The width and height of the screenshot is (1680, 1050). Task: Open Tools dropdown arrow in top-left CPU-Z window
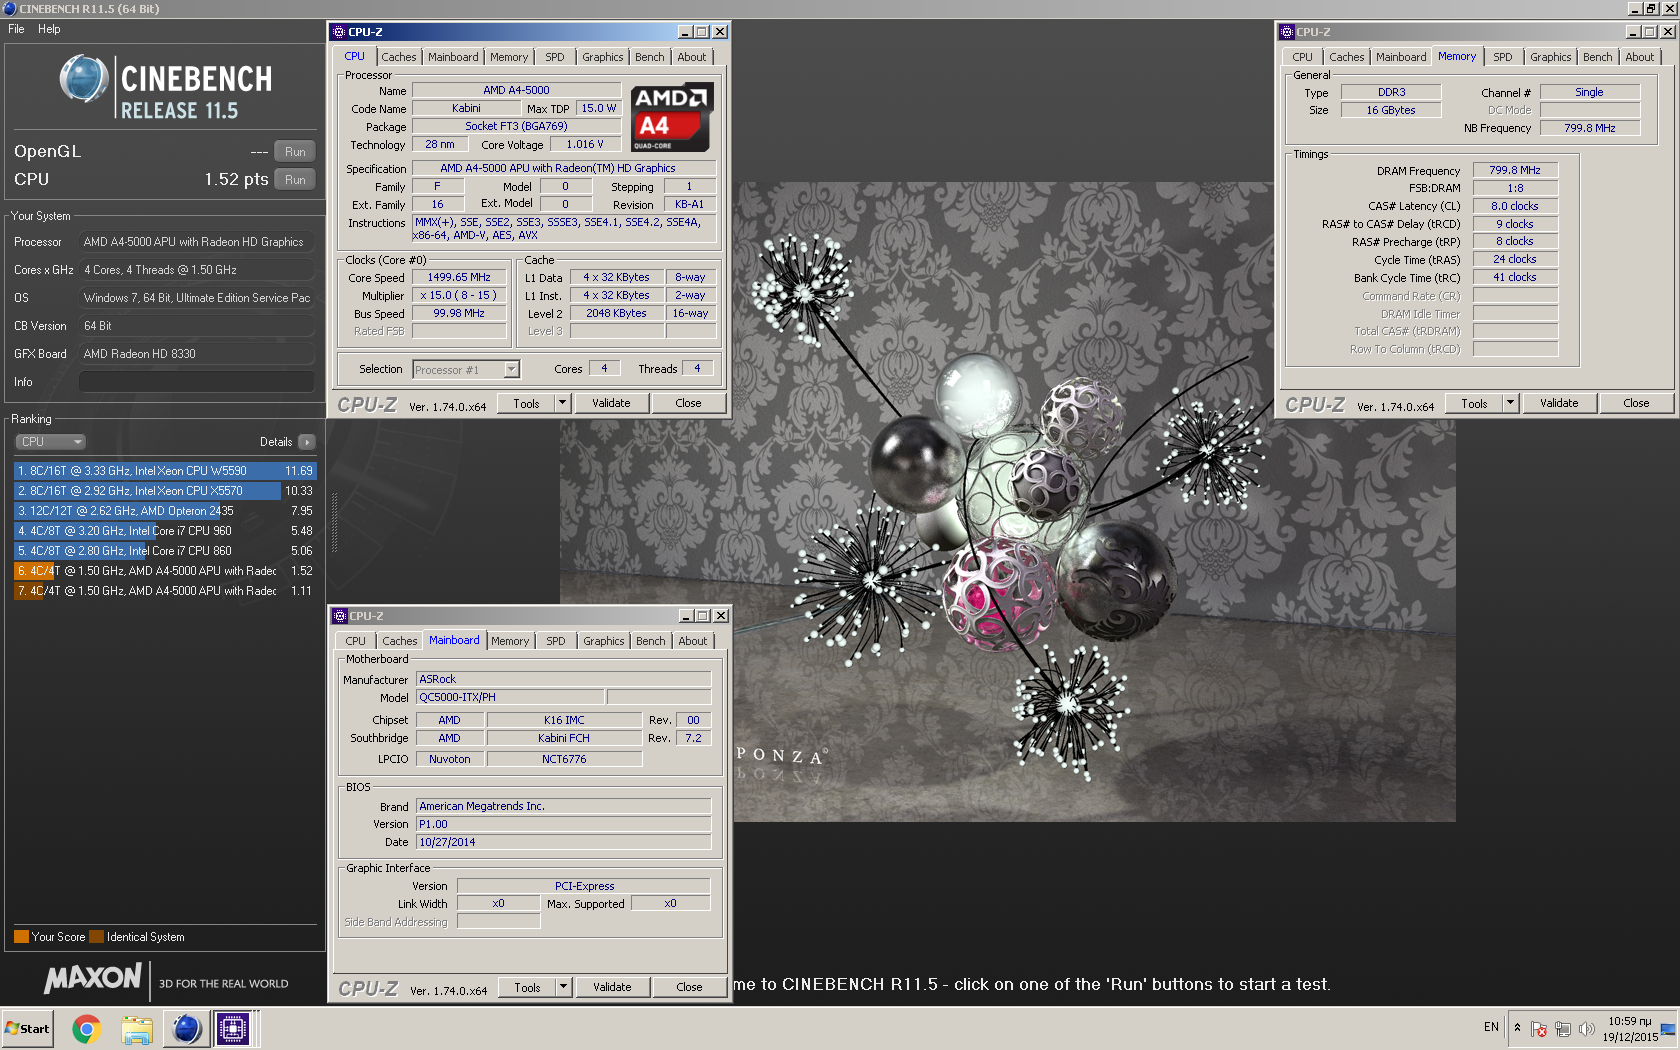pyautogui.click(x=563, y=404)
